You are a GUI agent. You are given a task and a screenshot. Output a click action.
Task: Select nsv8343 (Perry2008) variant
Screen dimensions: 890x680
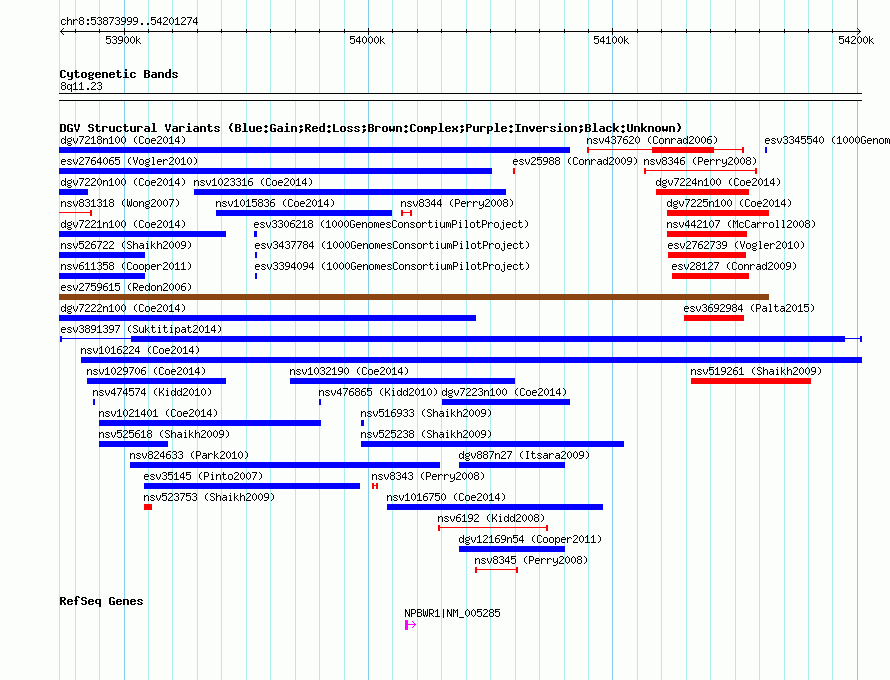coord(375,486)
